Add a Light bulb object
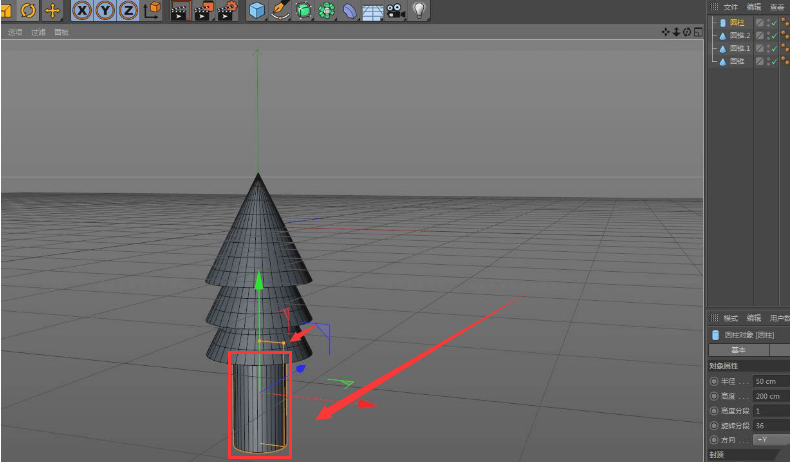The width and height of the screenshot is (790, 462). pyautogui.click(x=419, y=10)
